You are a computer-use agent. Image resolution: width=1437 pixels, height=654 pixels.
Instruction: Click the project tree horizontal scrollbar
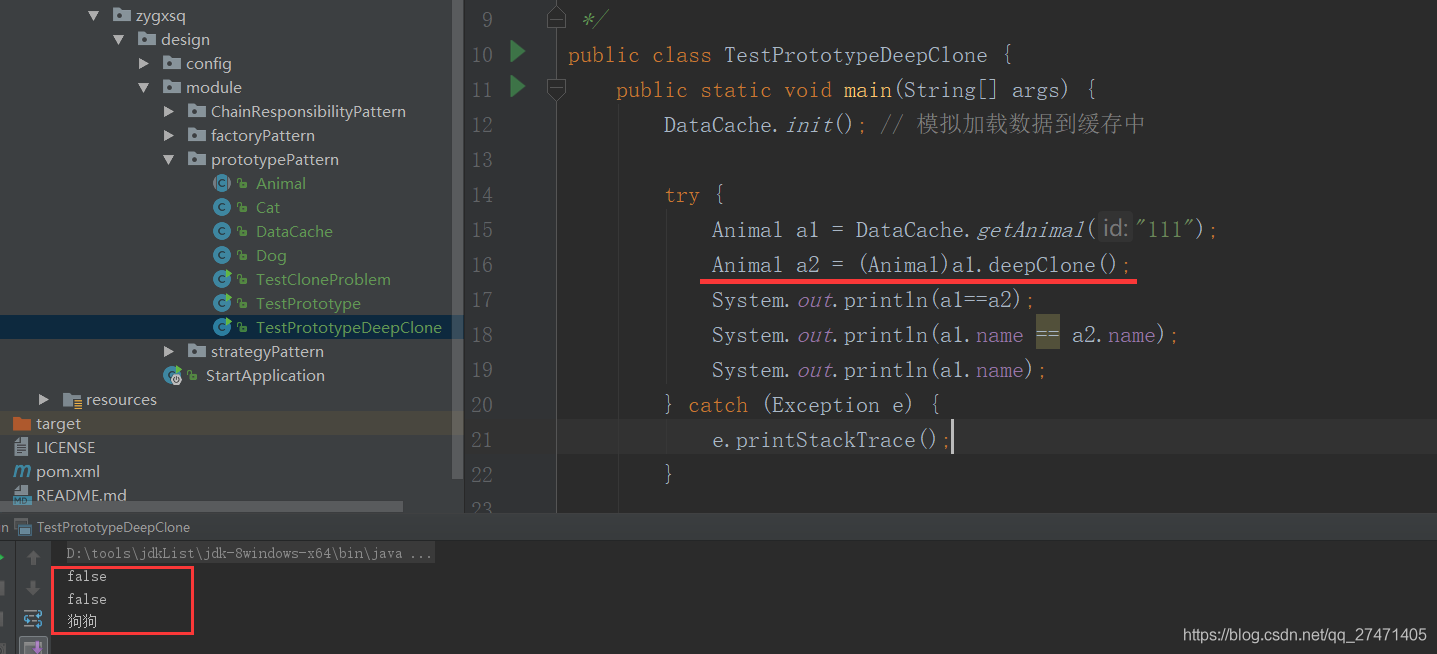point(200,507)
